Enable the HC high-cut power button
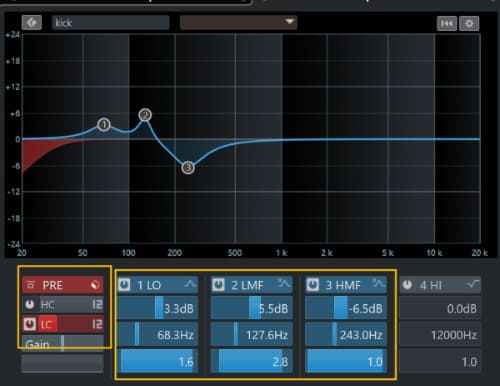 click(x=30, y=304)
